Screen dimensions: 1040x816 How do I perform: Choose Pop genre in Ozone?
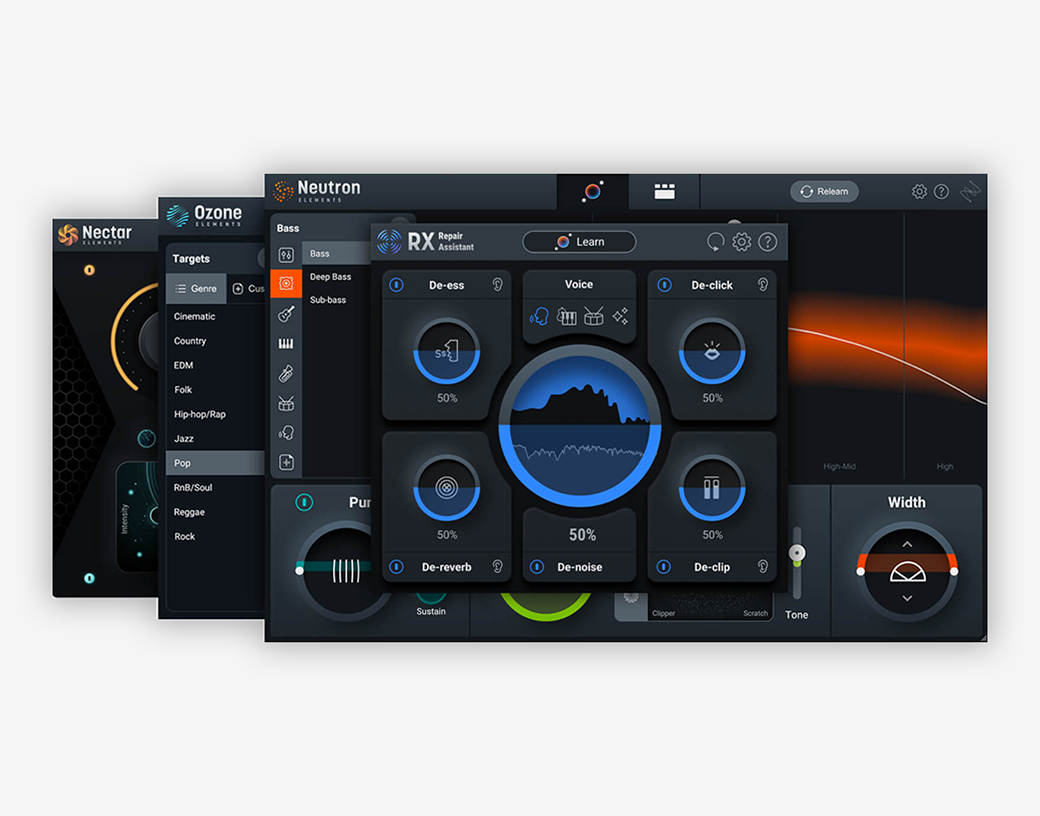pyautogui.click(x=215, y=463)
